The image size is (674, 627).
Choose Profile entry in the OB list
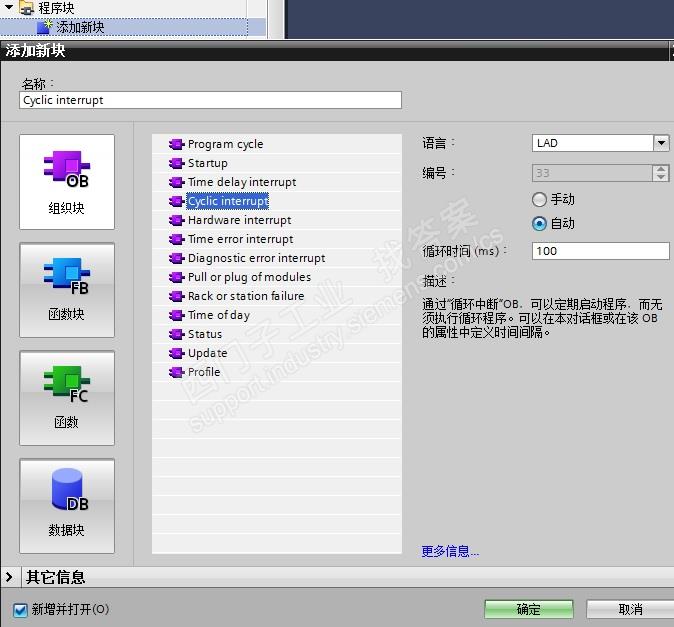point(204,372)
